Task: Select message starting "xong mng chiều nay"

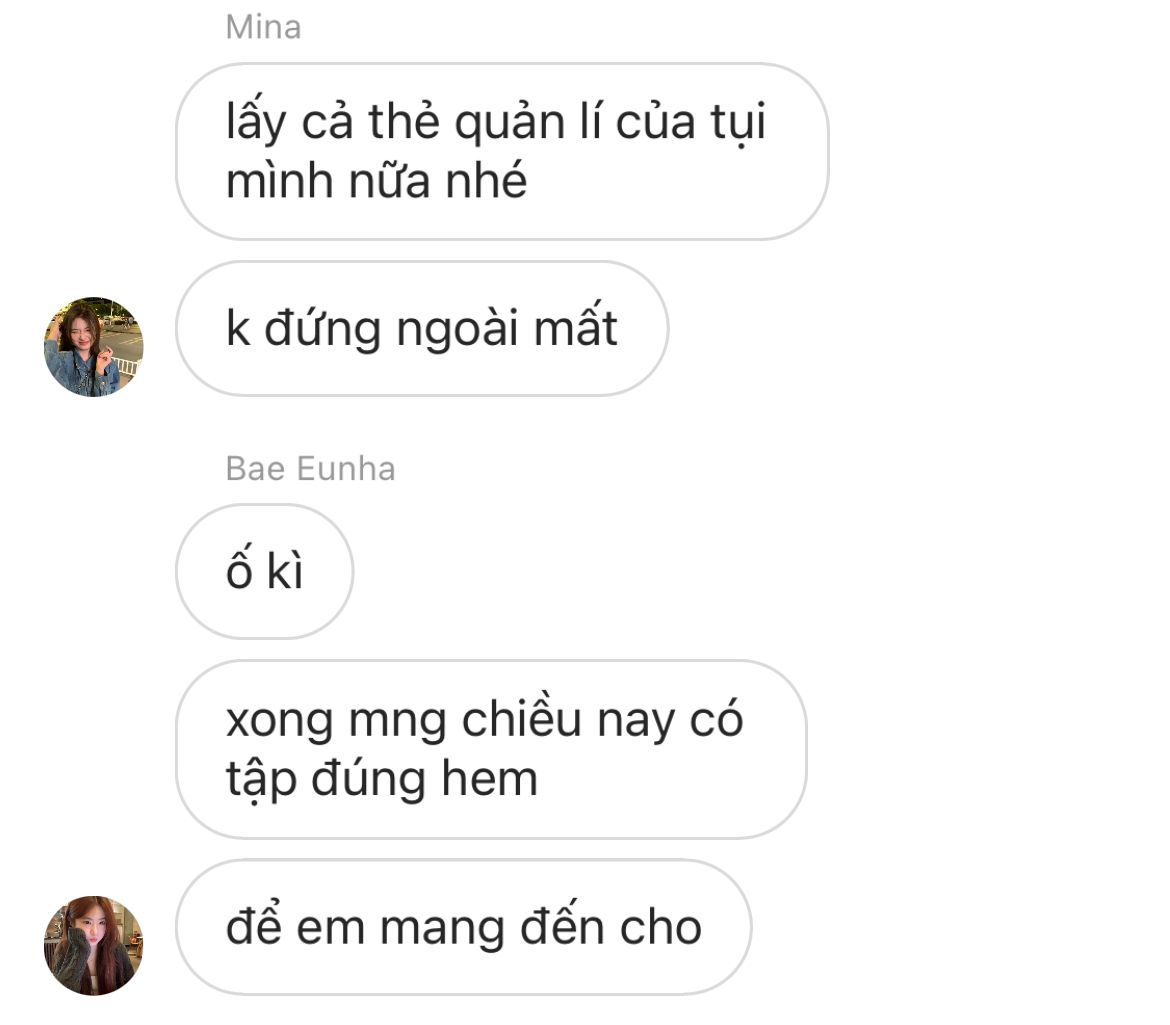Action: pyautogui.click(x=491, y=749)
